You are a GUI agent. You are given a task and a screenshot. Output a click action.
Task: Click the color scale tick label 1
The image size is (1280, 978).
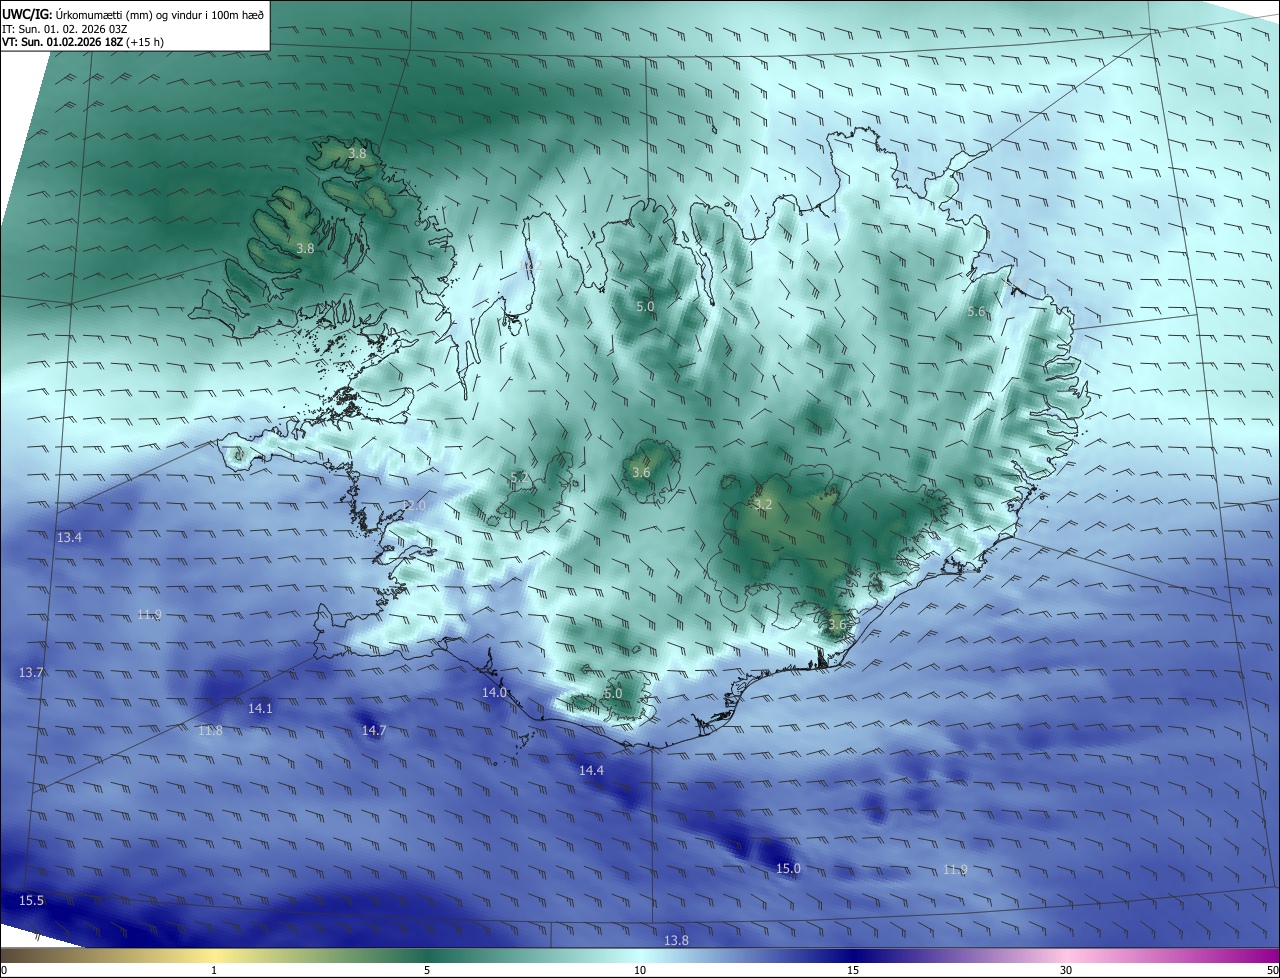[x=214, y=971]
